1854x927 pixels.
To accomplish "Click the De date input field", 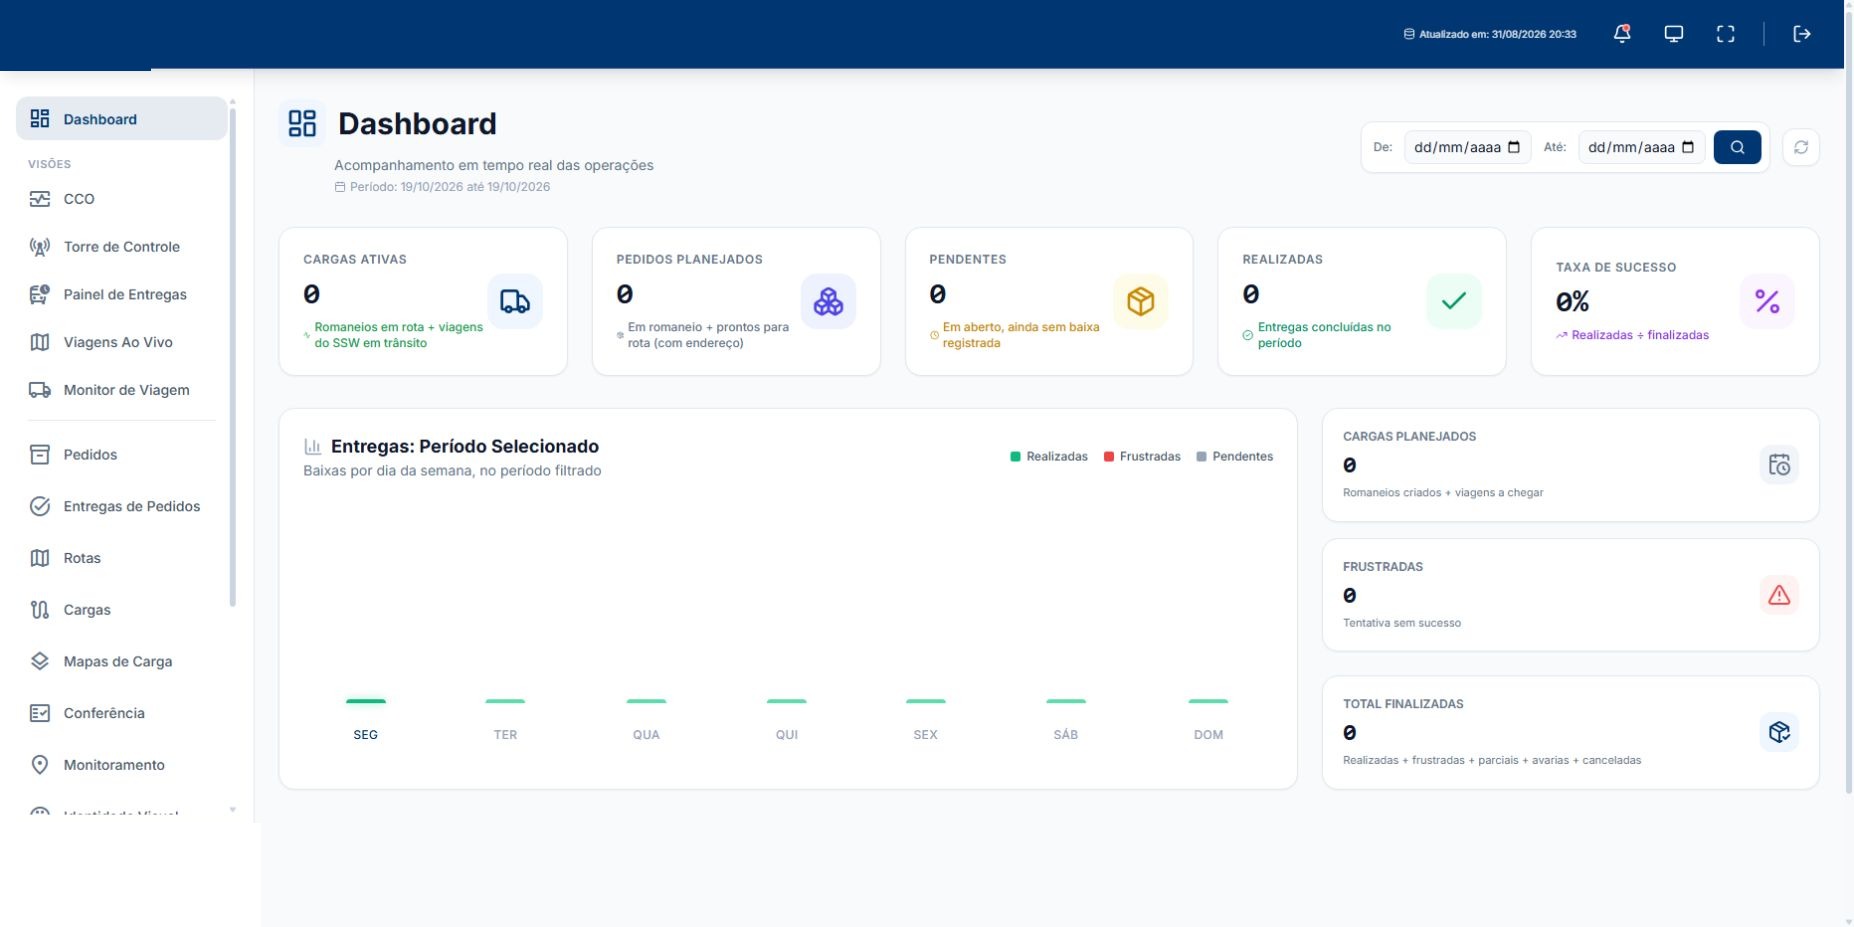I will pyautogui.click(x=1467, y=147).
